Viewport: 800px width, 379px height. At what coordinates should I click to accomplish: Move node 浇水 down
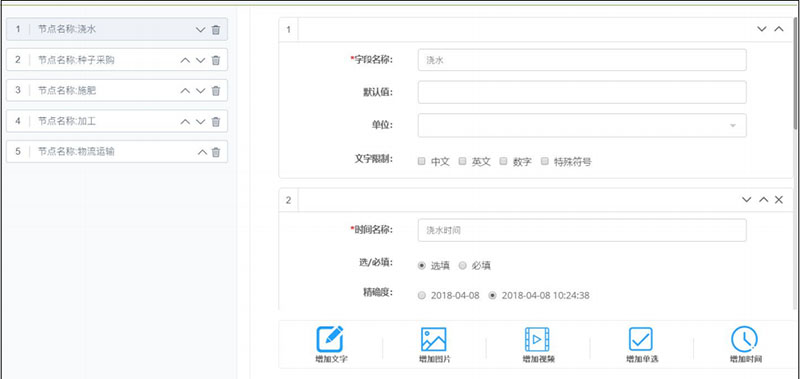click(201, 30)
